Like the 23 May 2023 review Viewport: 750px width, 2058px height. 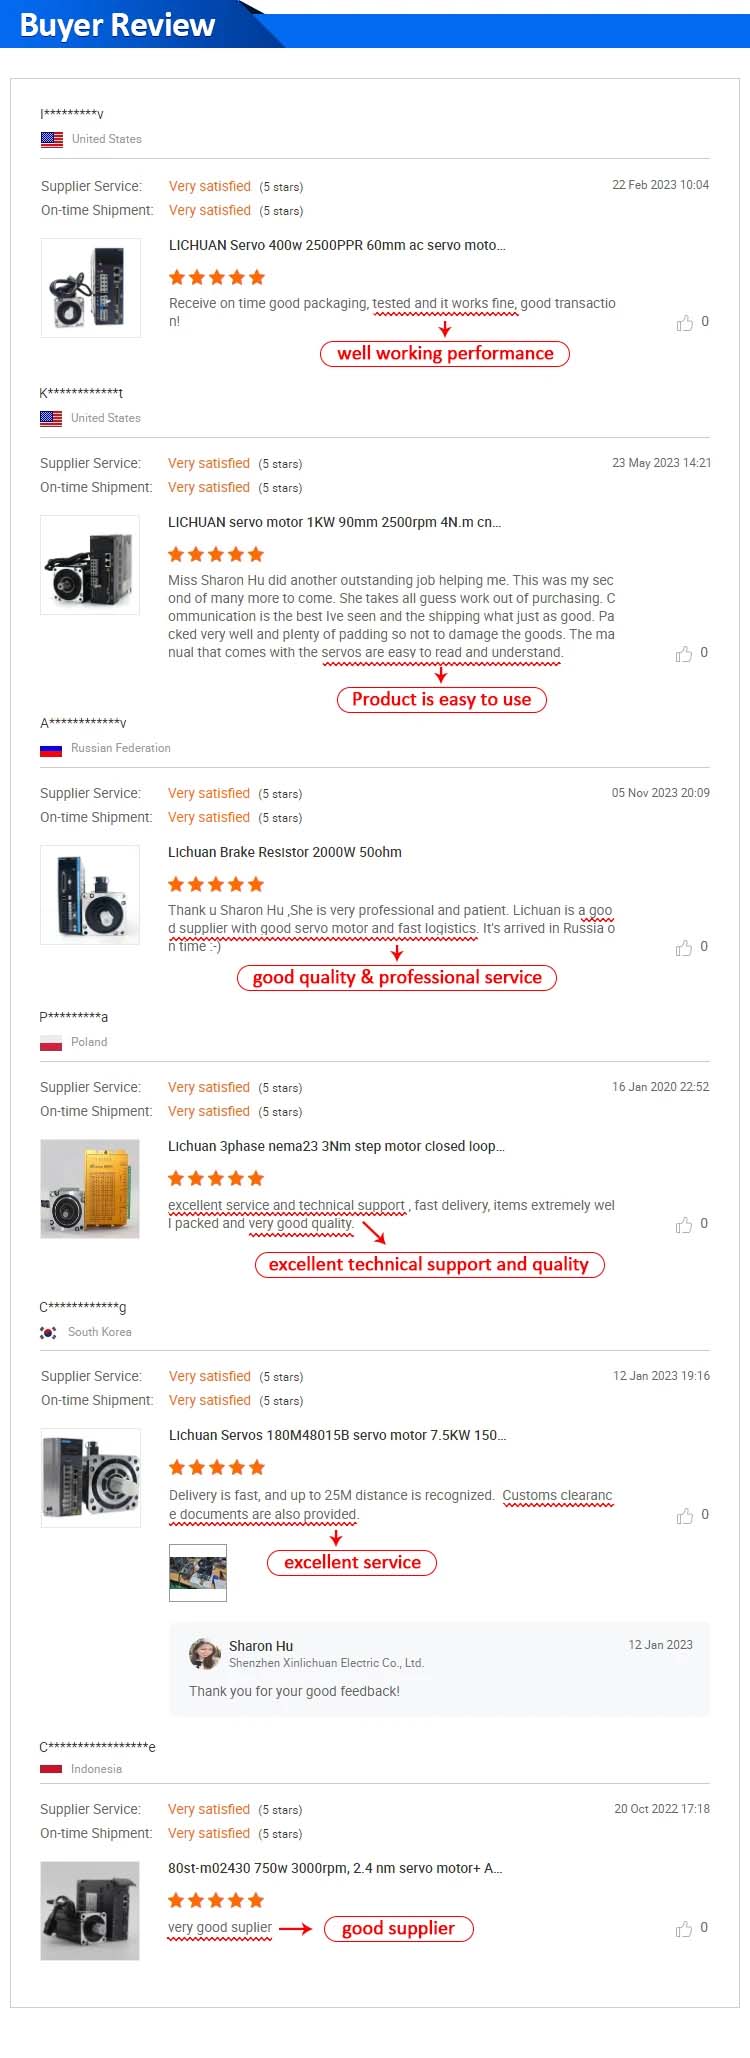(684, 654)
